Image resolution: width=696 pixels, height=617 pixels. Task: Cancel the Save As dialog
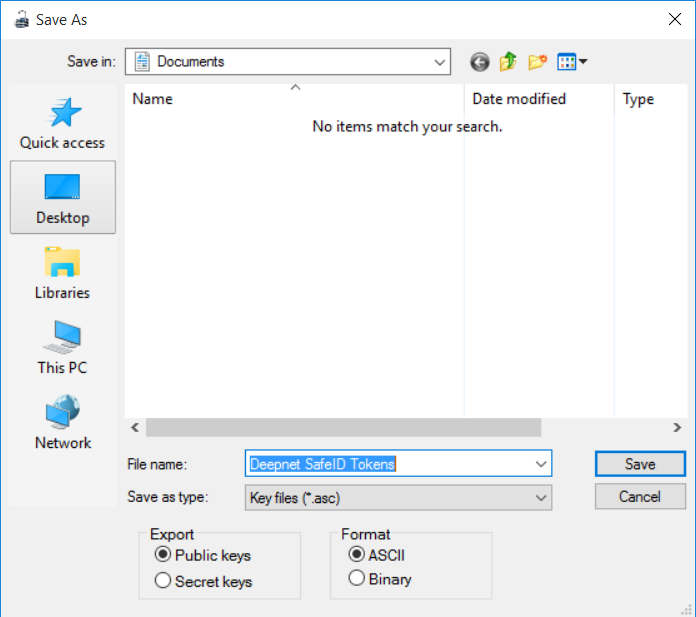point(640,496)
